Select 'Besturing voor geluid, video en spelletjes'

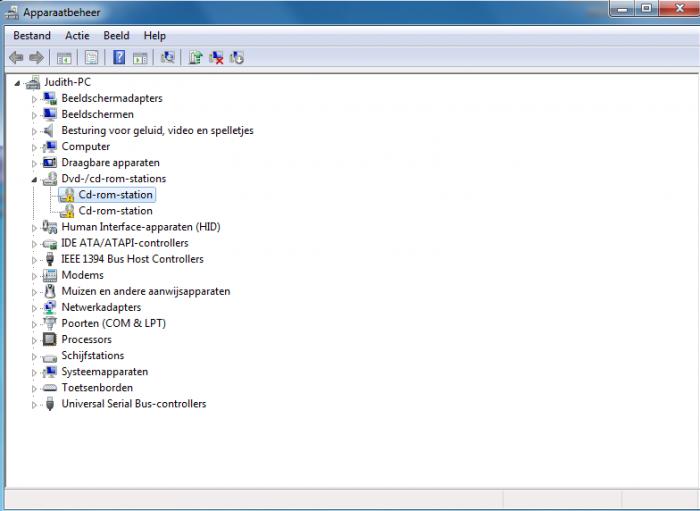[158, 130]
